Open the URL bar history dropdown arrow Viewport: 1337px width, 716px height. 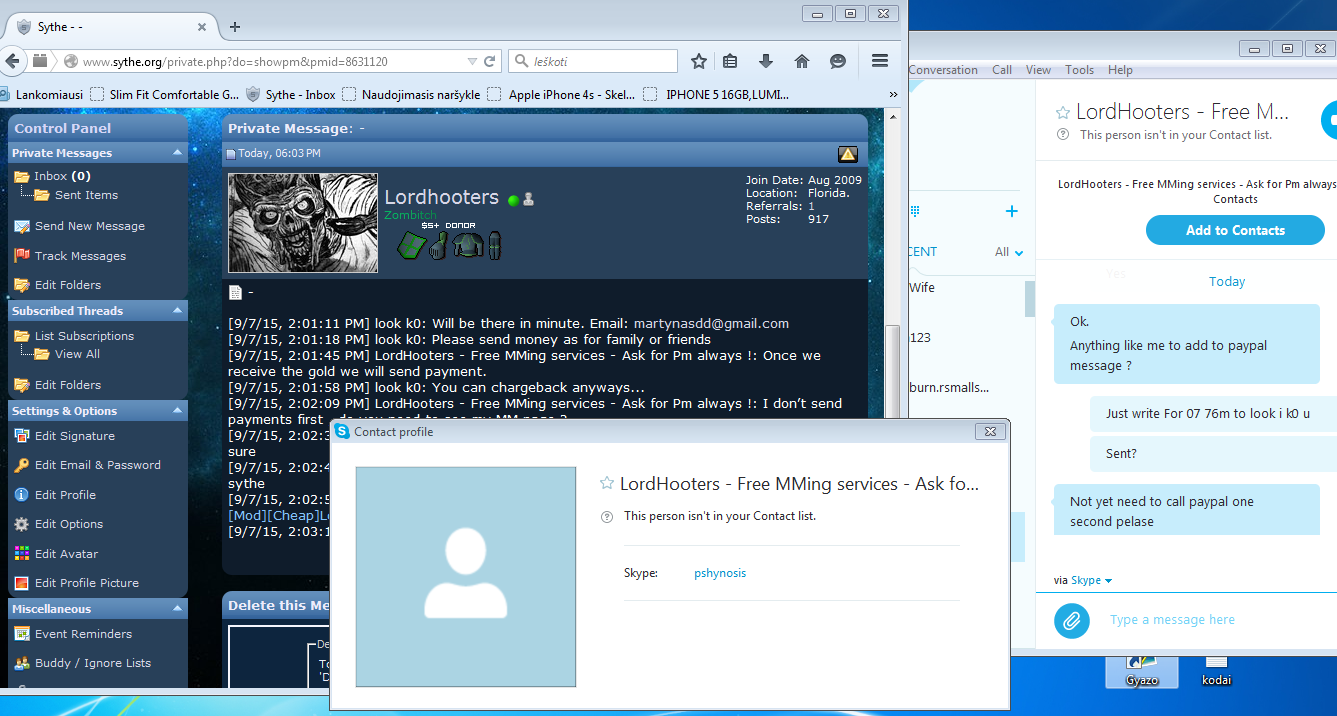tap(472, 61)
